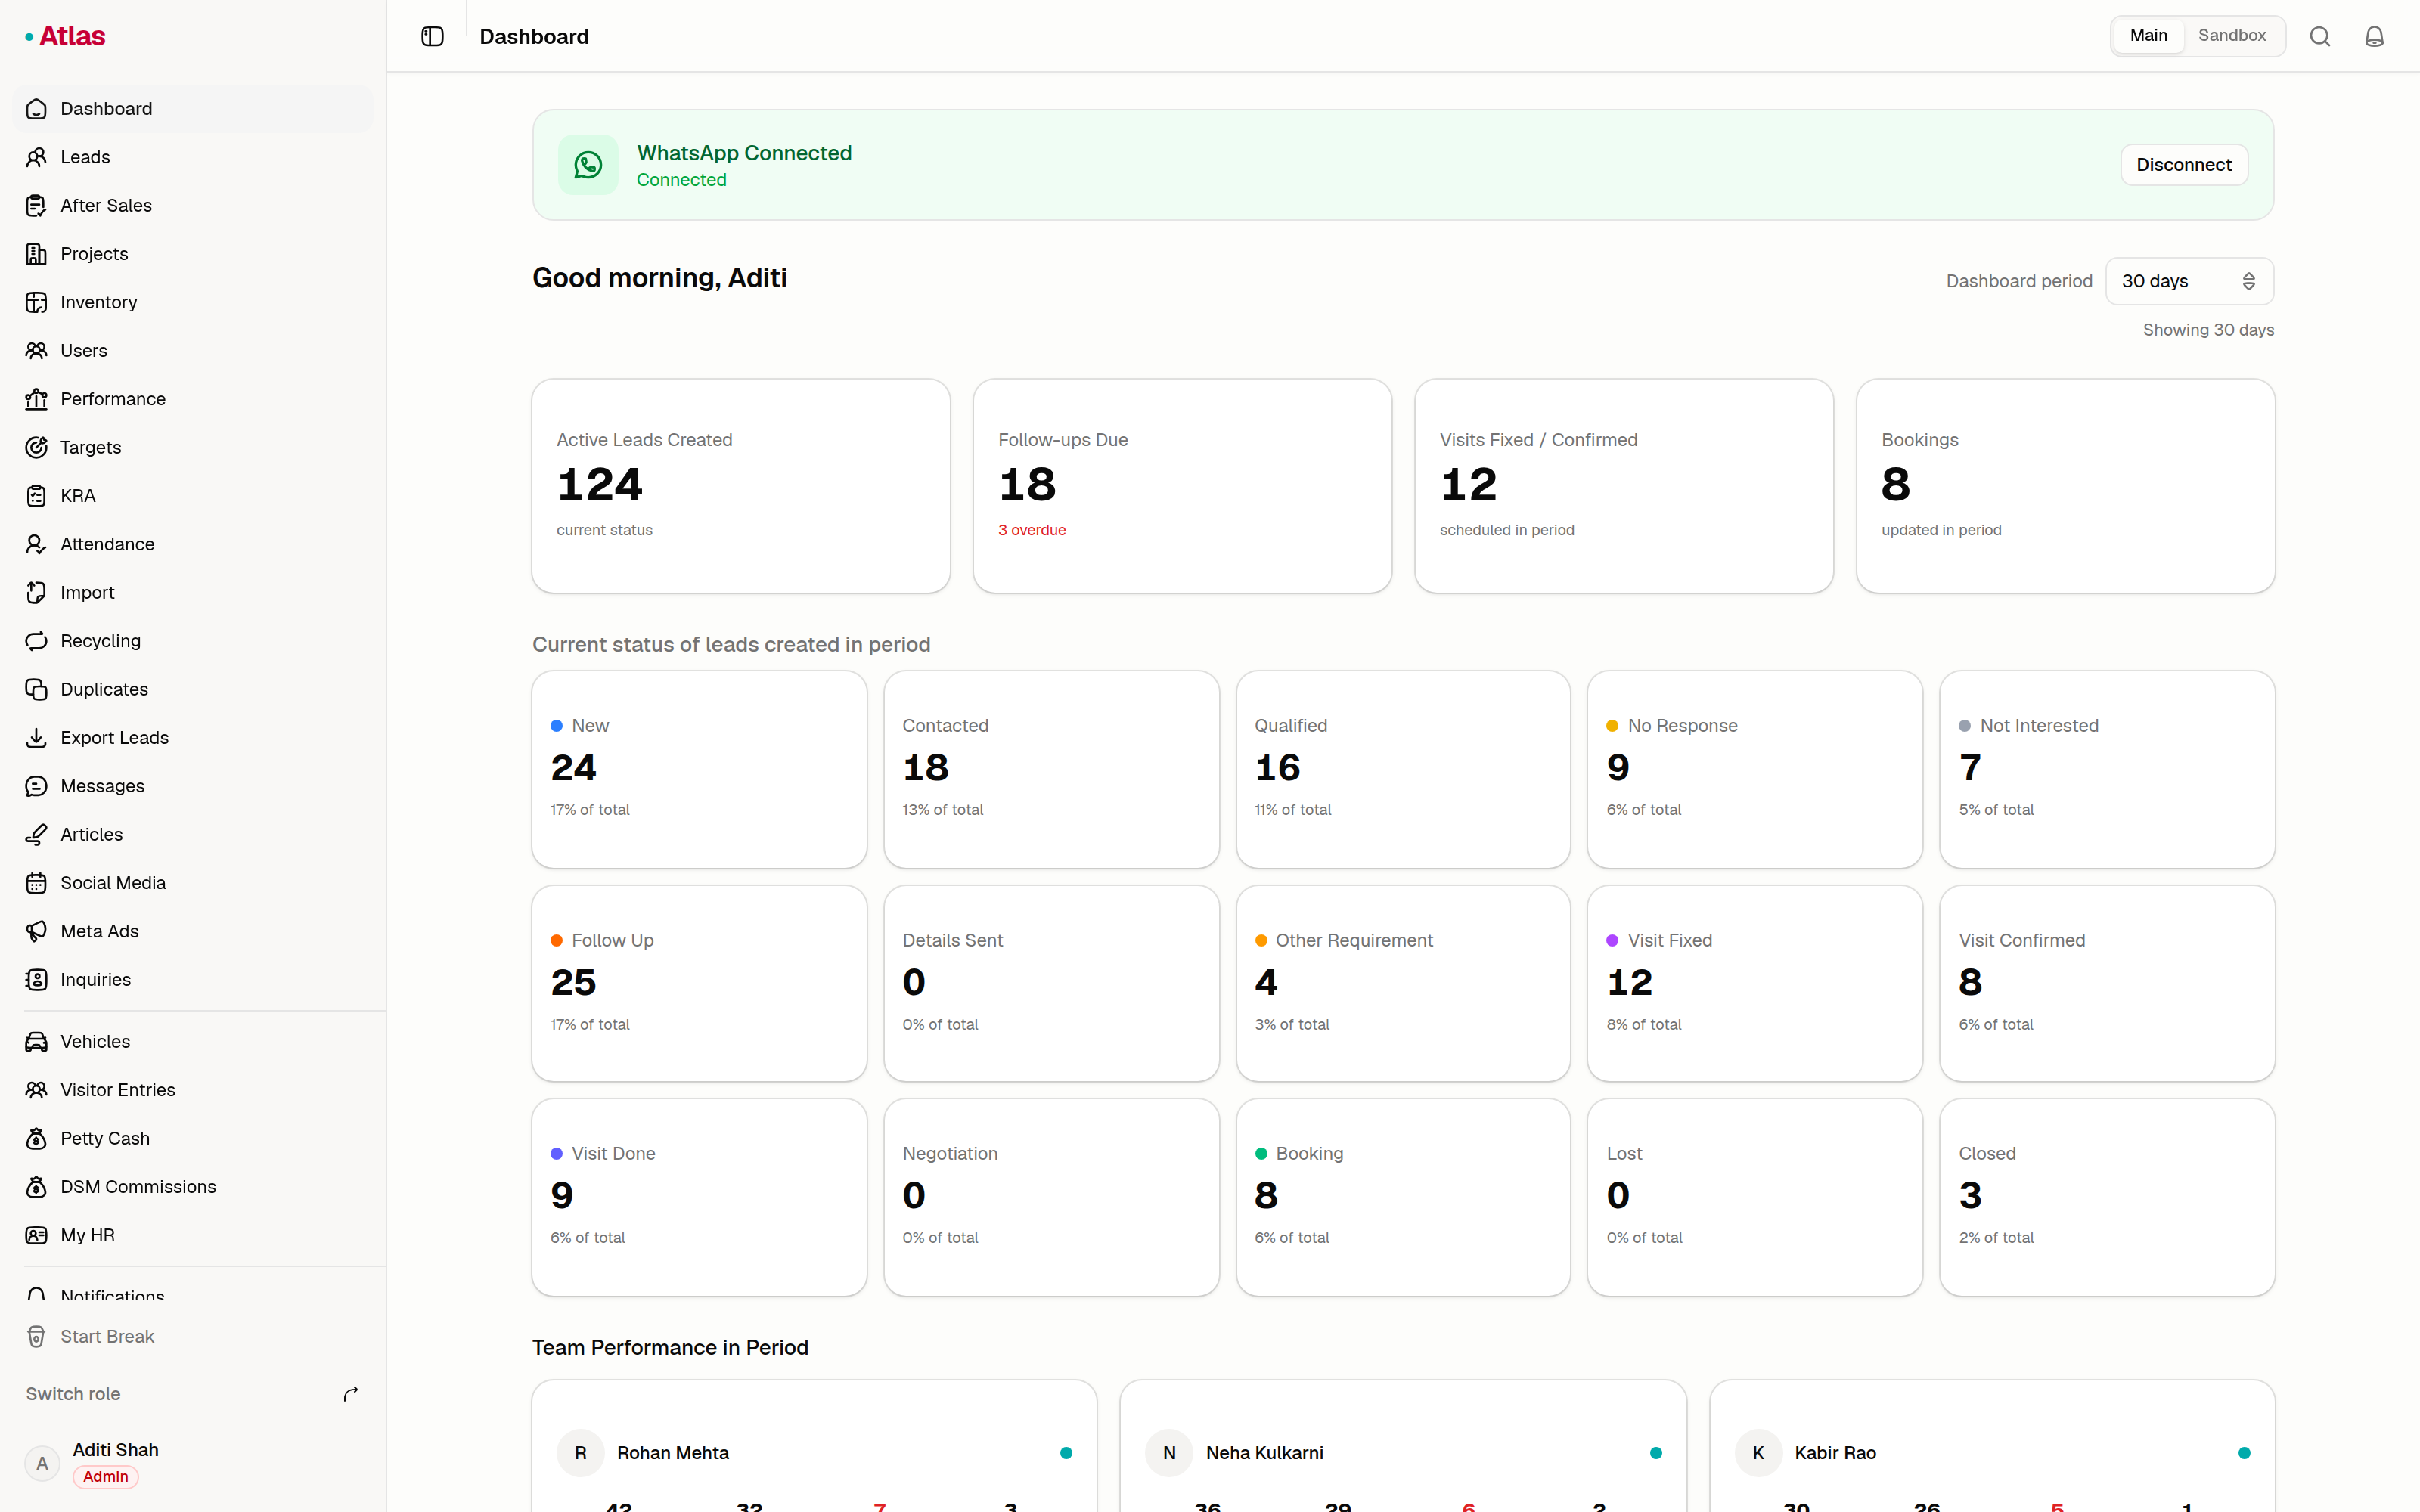Viewport: 2420px width, 1512px height.
Task: Open Meta Ads section
Action: point(193,931)
